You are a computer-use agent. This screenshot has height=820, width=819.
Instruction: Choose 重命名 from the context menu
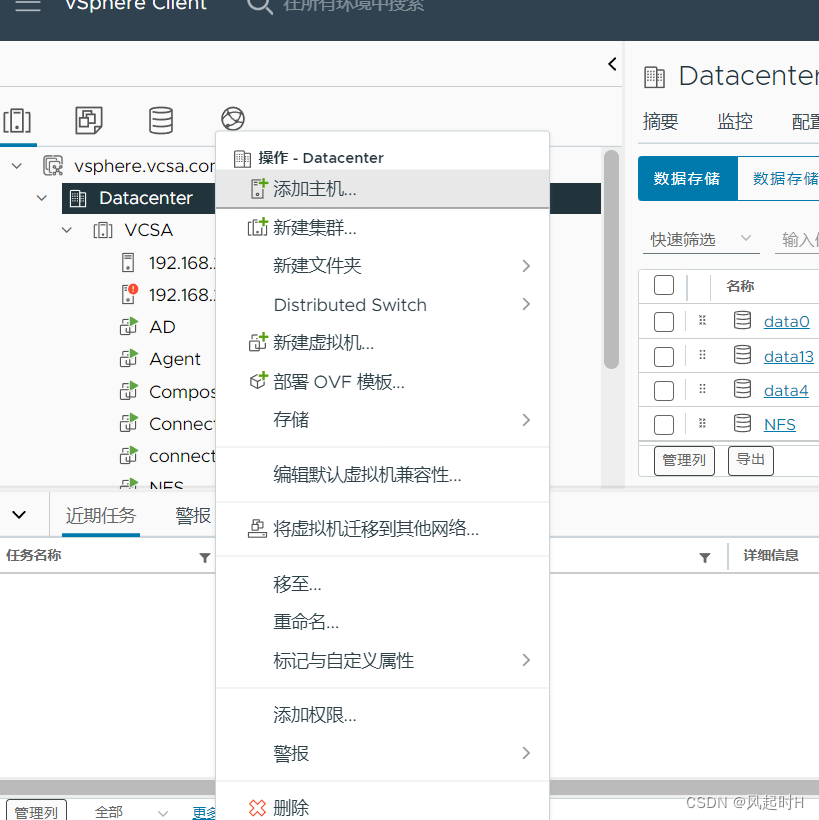(383, 622)
